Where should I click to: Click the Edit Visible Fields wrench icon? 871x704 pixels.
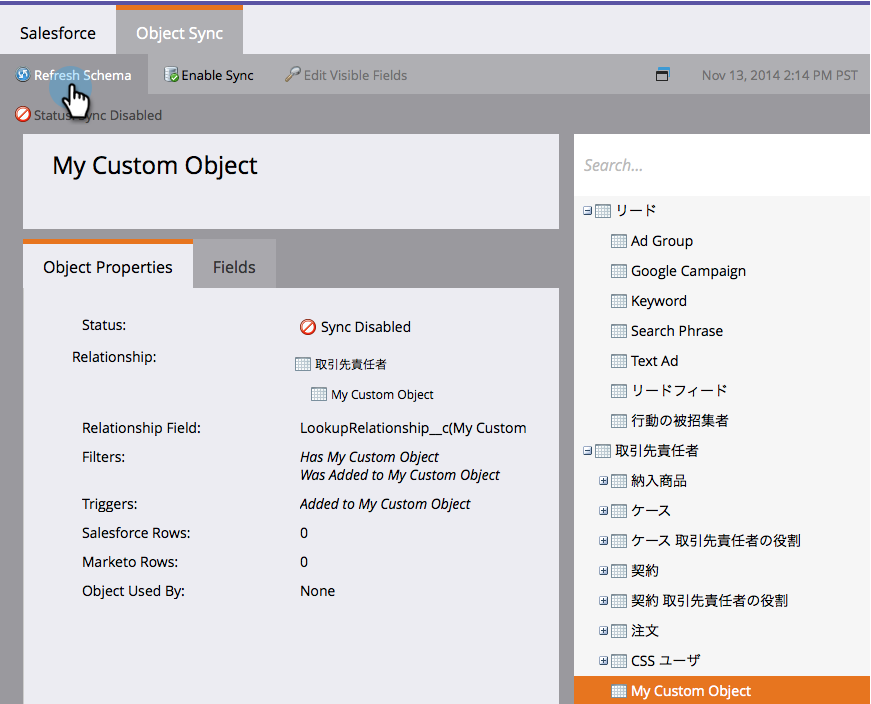coord(292,74)
